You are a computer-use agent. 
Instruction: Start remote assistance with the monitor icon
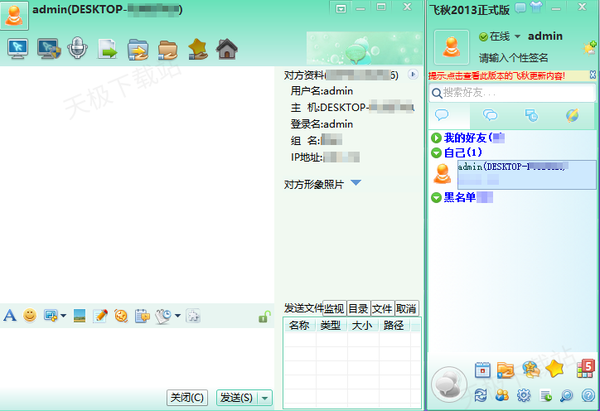18,49
